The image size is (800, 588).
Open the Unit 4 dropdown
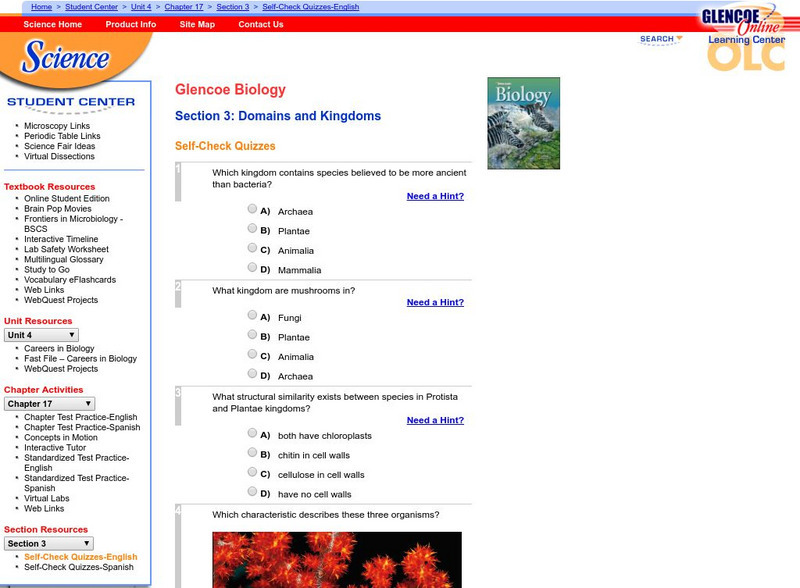click(x=41, y=335)
